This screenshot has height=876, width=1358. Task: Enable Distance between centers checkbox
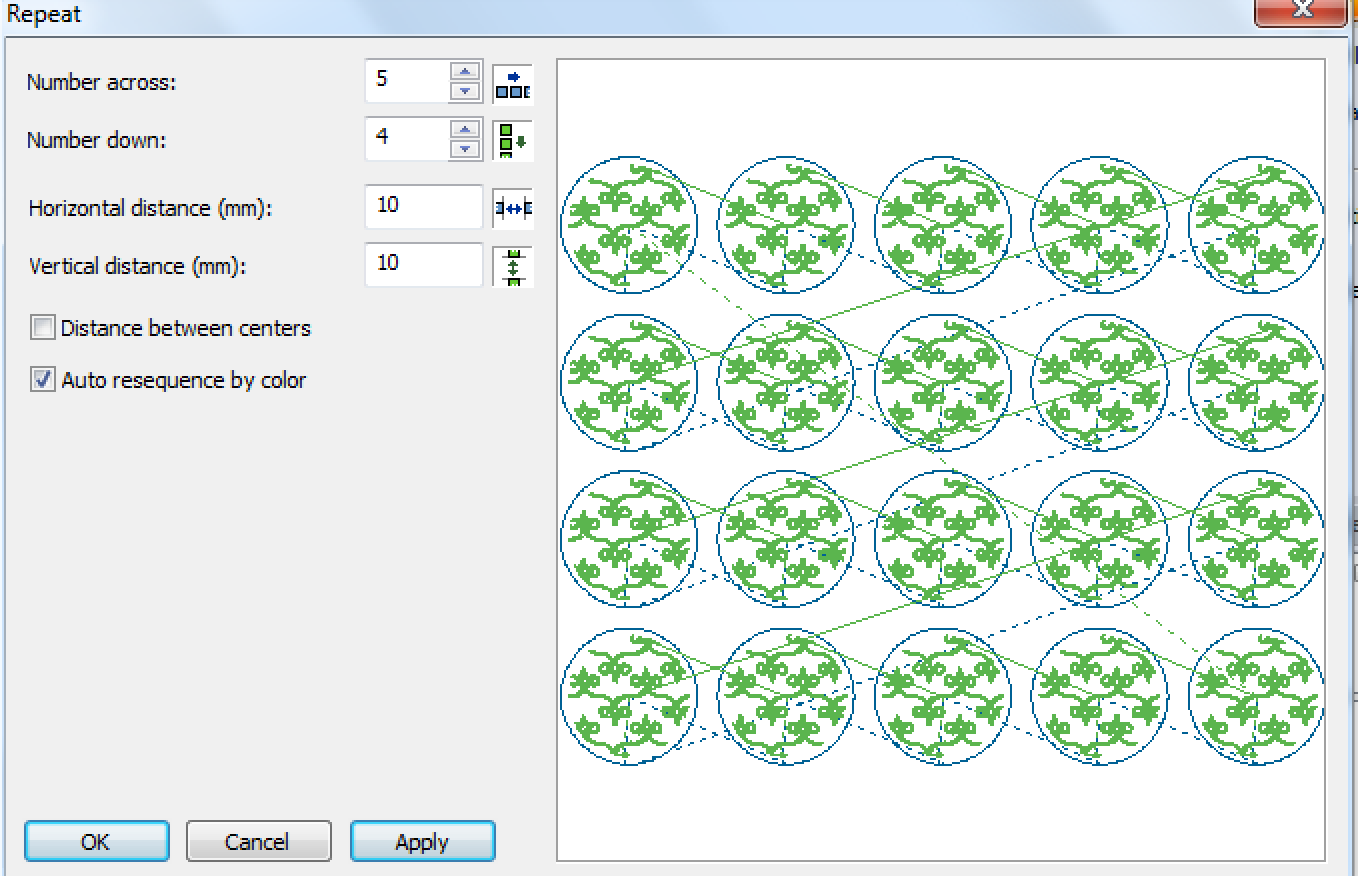[x=43, y=328]
